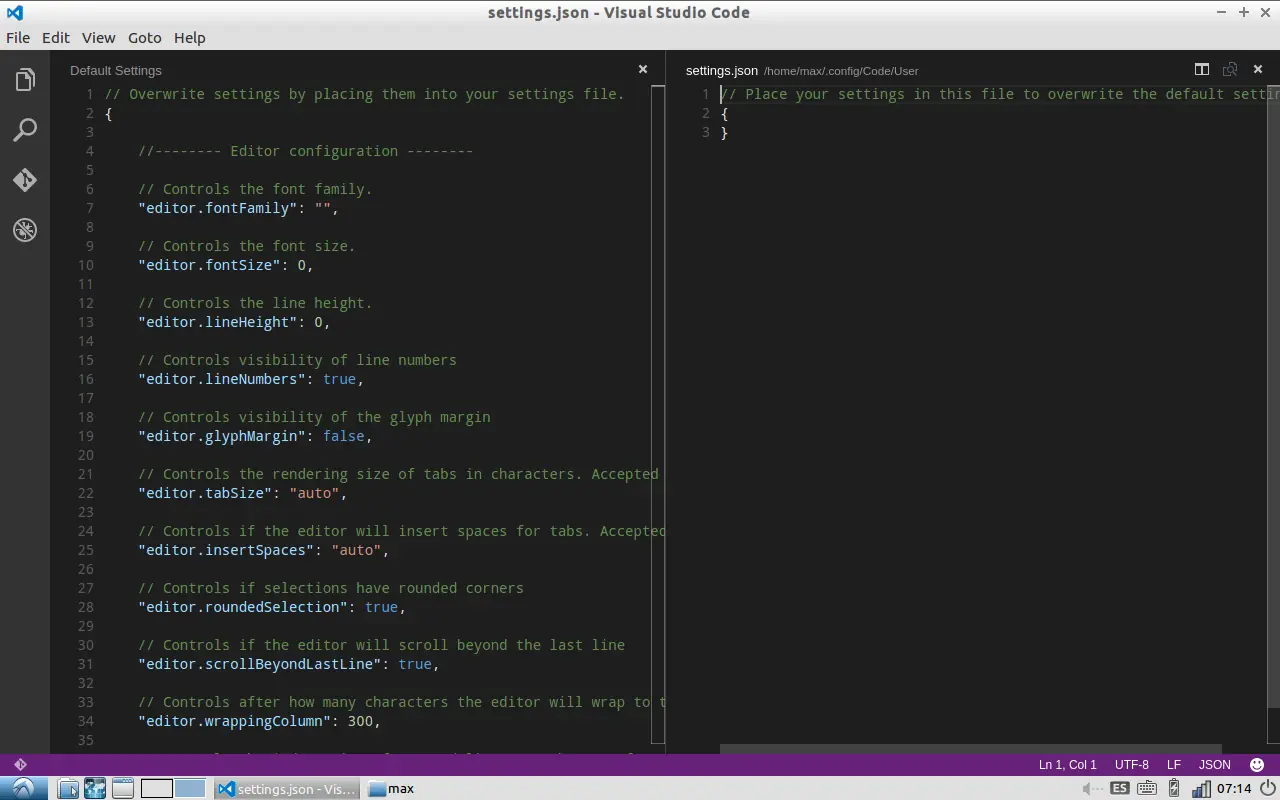
Task: Launch the web browser from the taskbar
Action: 95,788
